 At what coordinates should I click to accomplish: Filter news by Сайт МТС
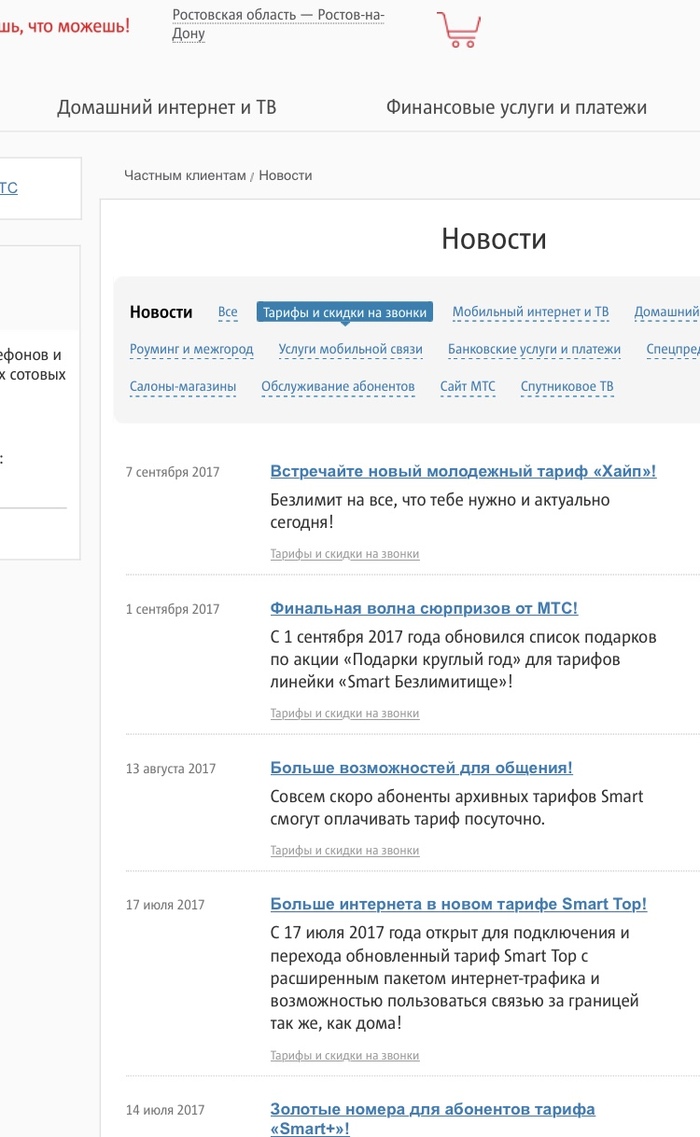click(x=467, y=386)
